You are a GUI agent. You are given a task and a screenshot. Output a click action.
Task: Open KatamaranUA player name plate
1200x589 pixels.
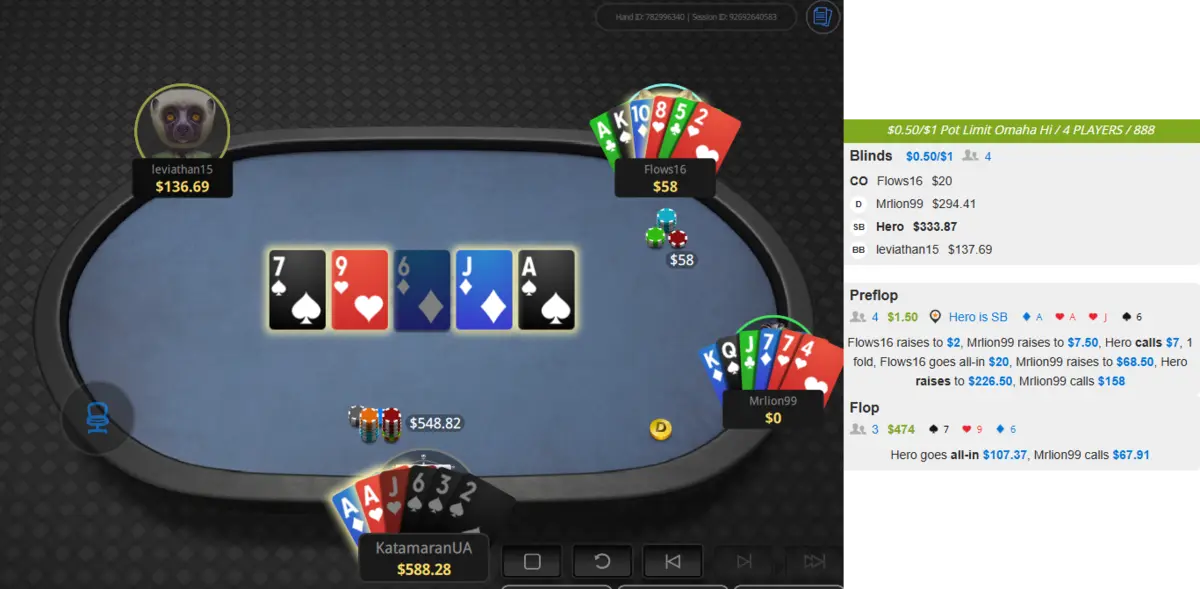pyautogui.click(x=423, y=558)
